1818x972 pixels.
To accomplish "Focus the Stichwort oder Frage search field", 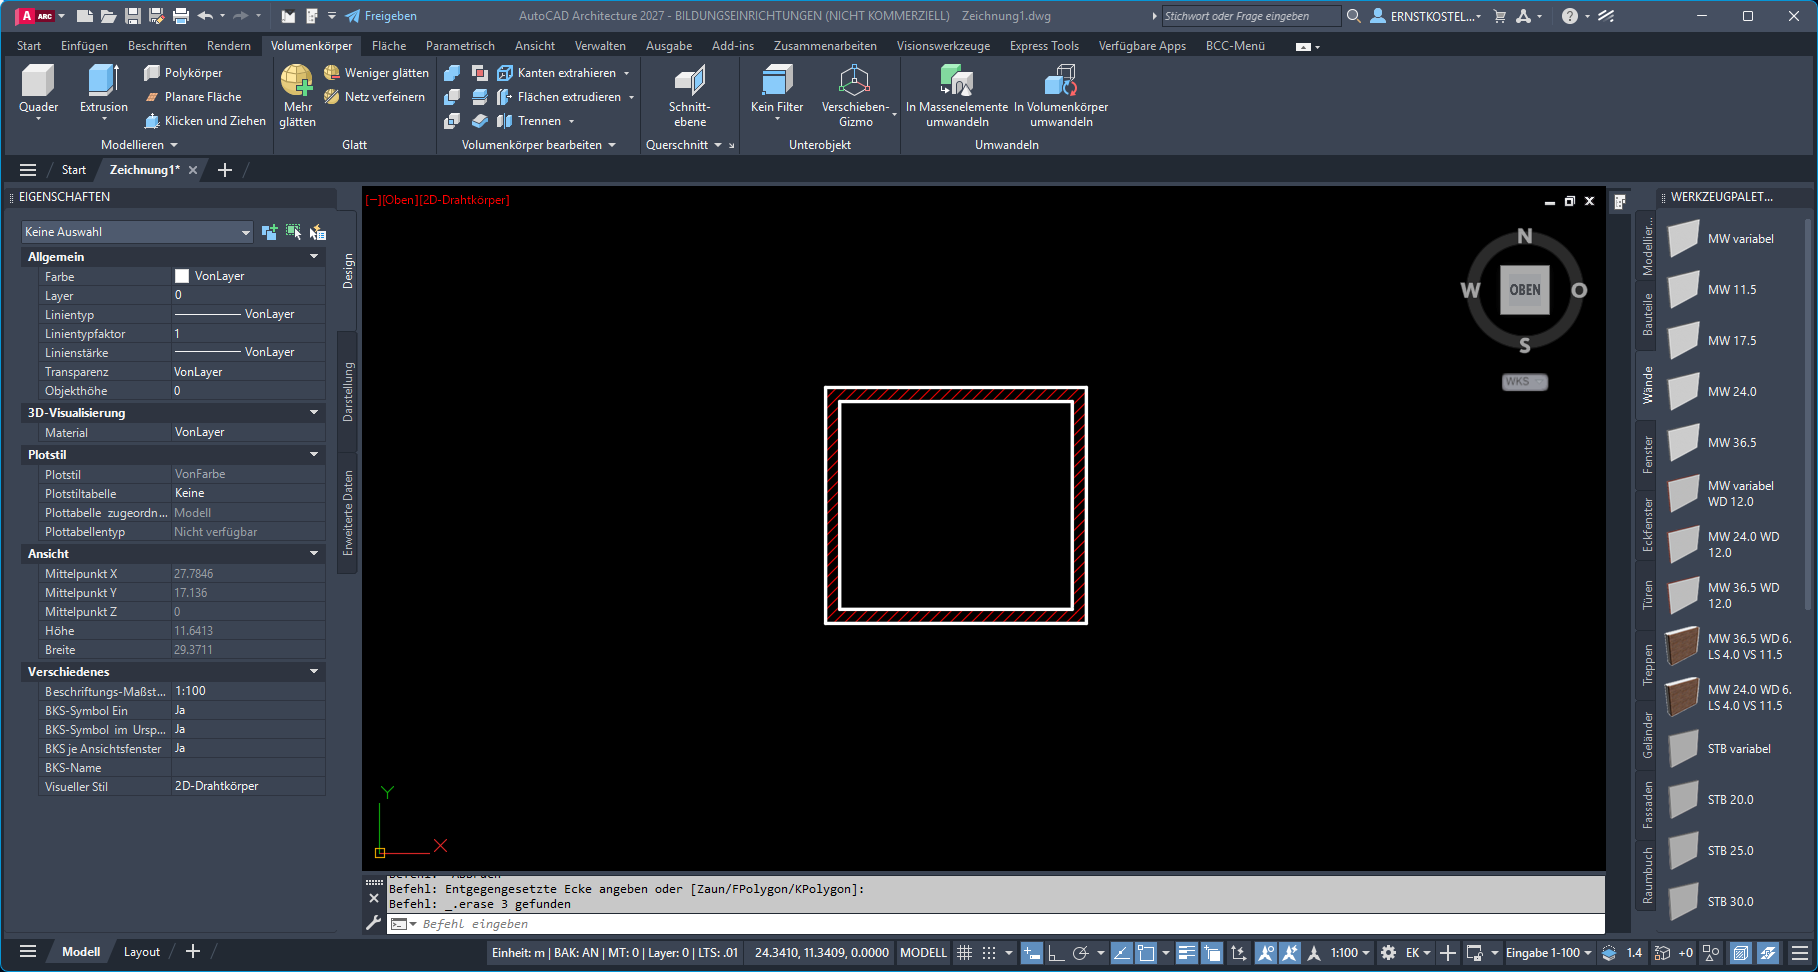I will (x=1250, y=16).
